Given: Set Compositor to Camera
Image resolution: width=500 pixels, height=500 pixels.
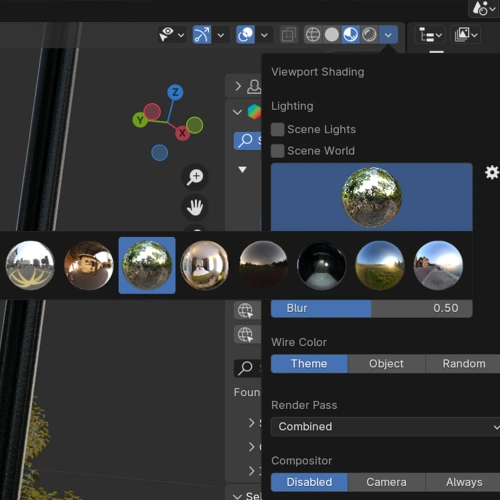Looking at the screenshot, I should [386, 482].
